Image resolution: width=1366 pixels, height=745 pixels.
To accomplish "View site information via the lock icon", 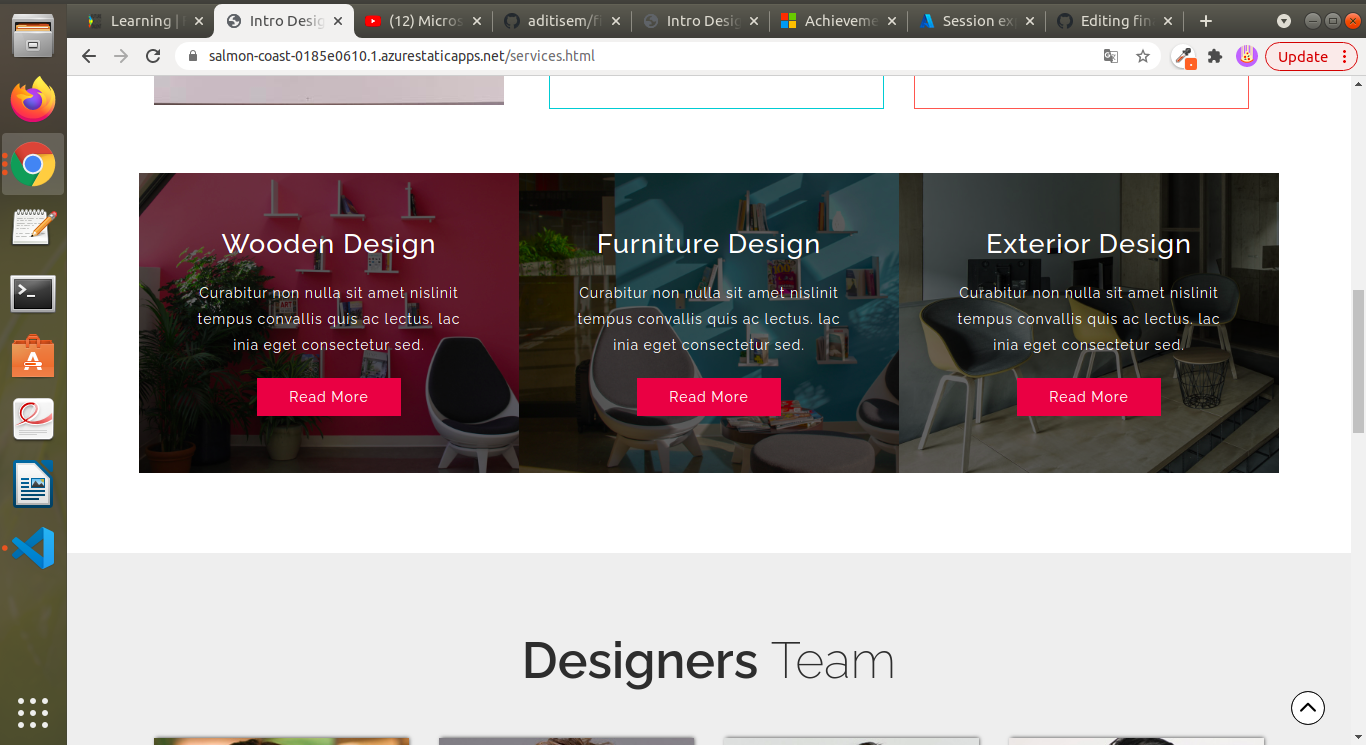I will 194,56.
